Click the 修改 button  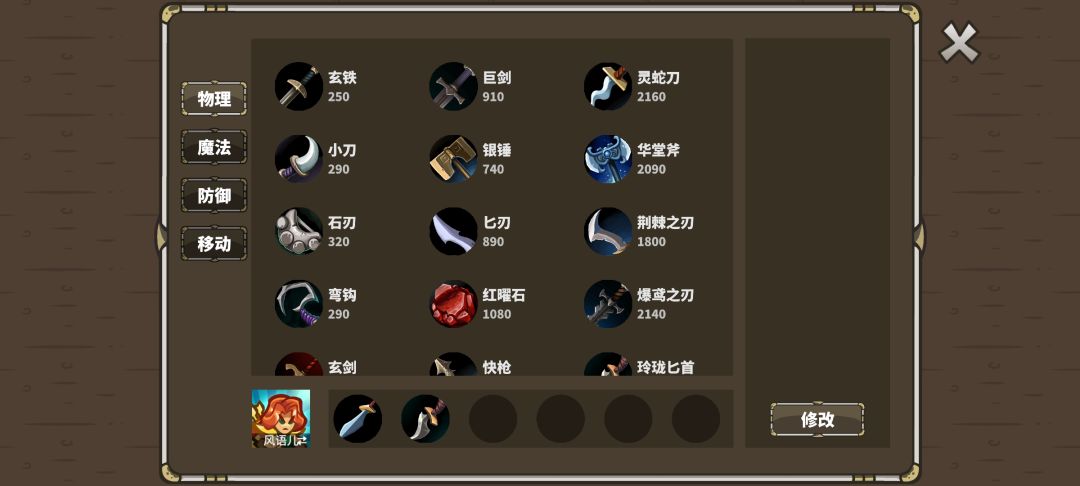coord(817,419)
